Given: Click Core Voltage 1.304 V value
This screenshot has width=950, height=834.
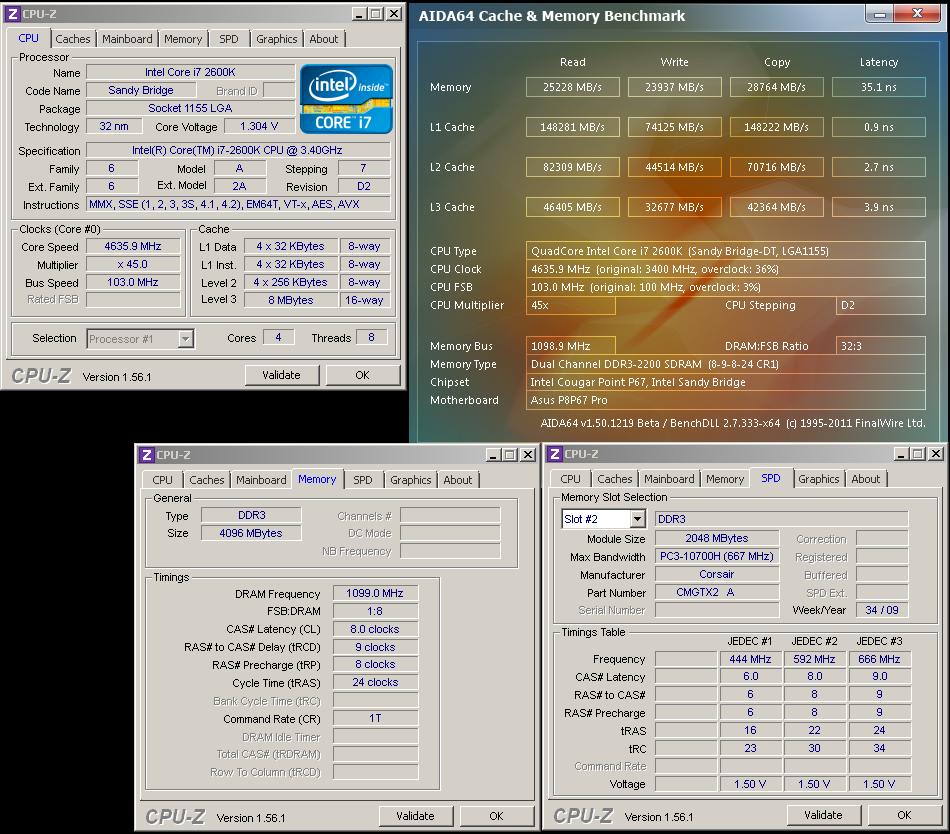Looking at the screenshot, I should 259,126.
